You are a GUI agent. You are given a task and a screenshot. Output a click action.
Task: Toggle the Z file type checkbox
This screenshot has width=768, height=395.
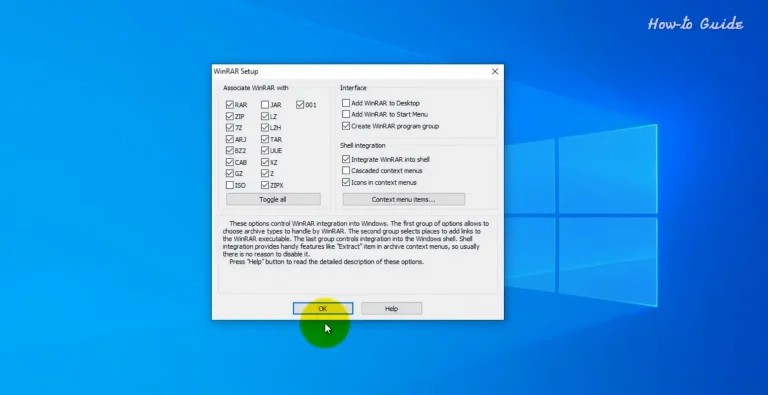pyautogui.click(x=265, y=173)
